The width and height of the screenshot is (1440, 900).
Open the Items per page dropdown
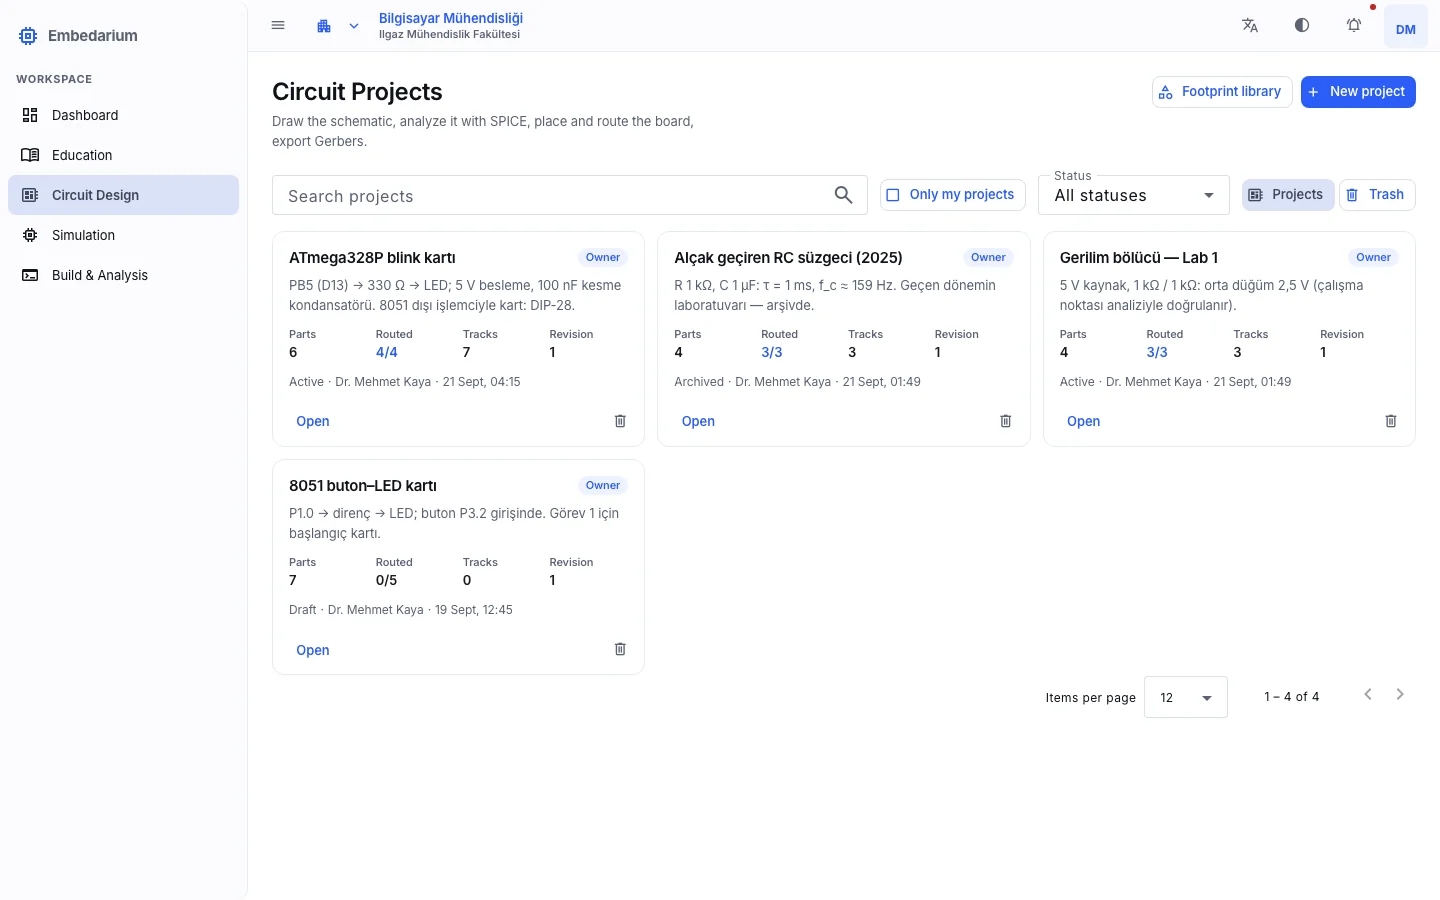click(x=1186, y=698)
